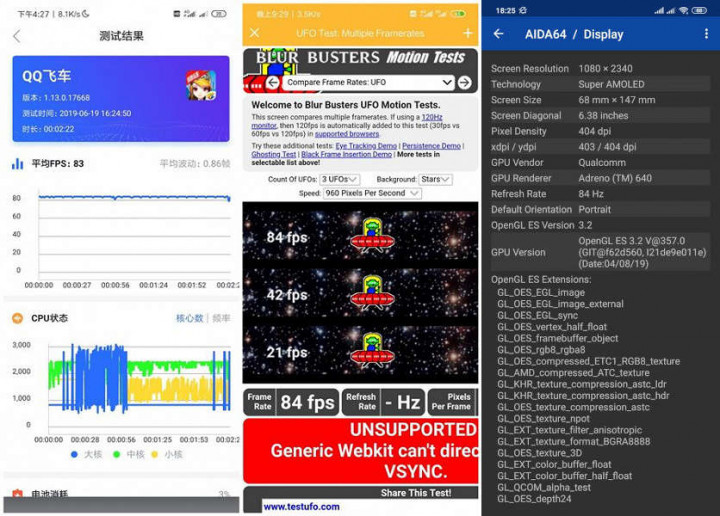Select the Refresh Rate 84 Hz row
Screen dimensions: 720x516
coord(600,194)
